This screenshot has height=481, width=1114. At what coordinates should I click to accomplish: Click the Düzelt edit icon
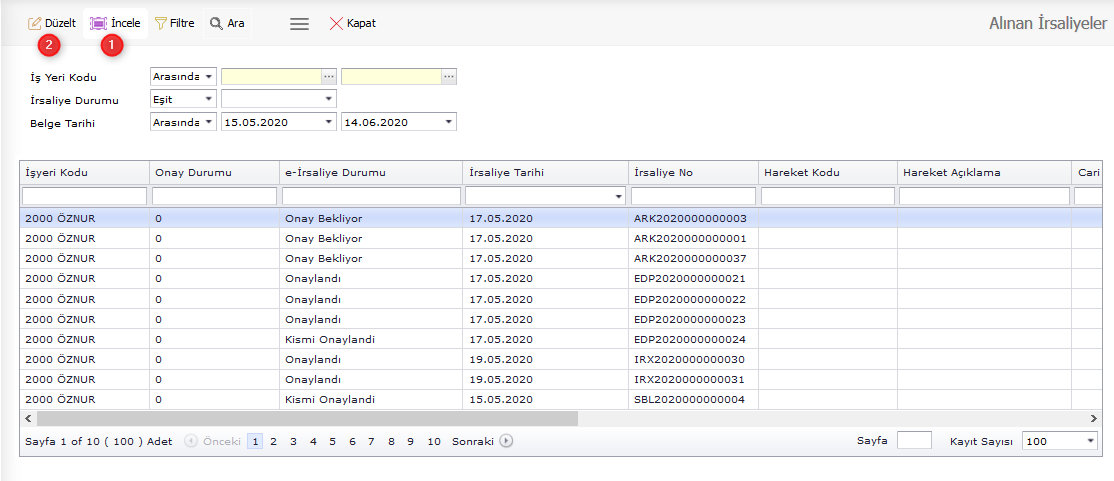[35, 23]
